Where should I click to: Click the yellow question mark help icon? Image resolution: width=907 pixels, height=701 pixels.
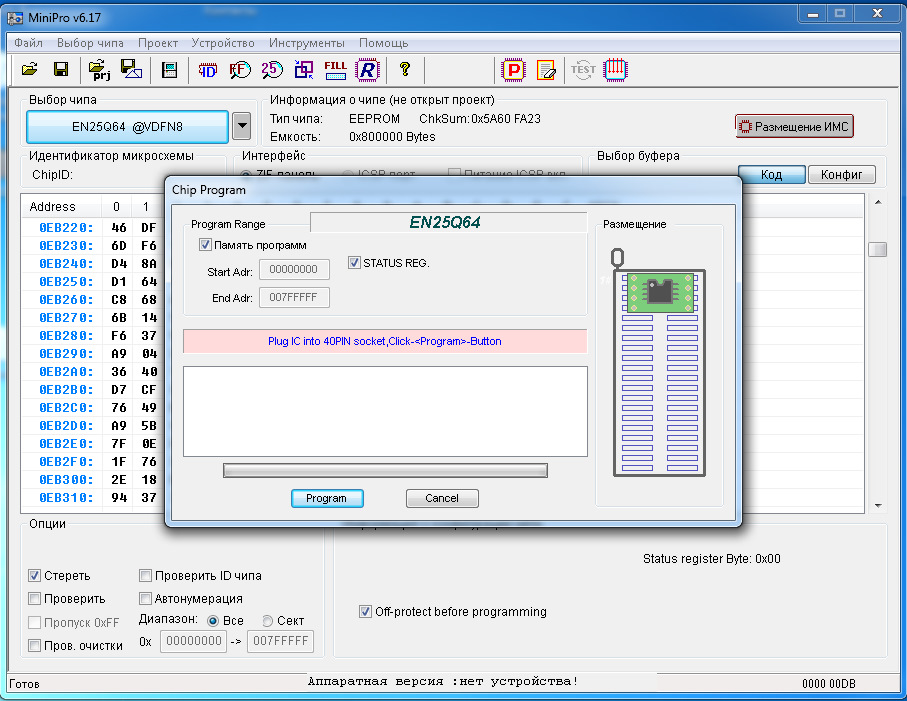click(x=405, y=69)
